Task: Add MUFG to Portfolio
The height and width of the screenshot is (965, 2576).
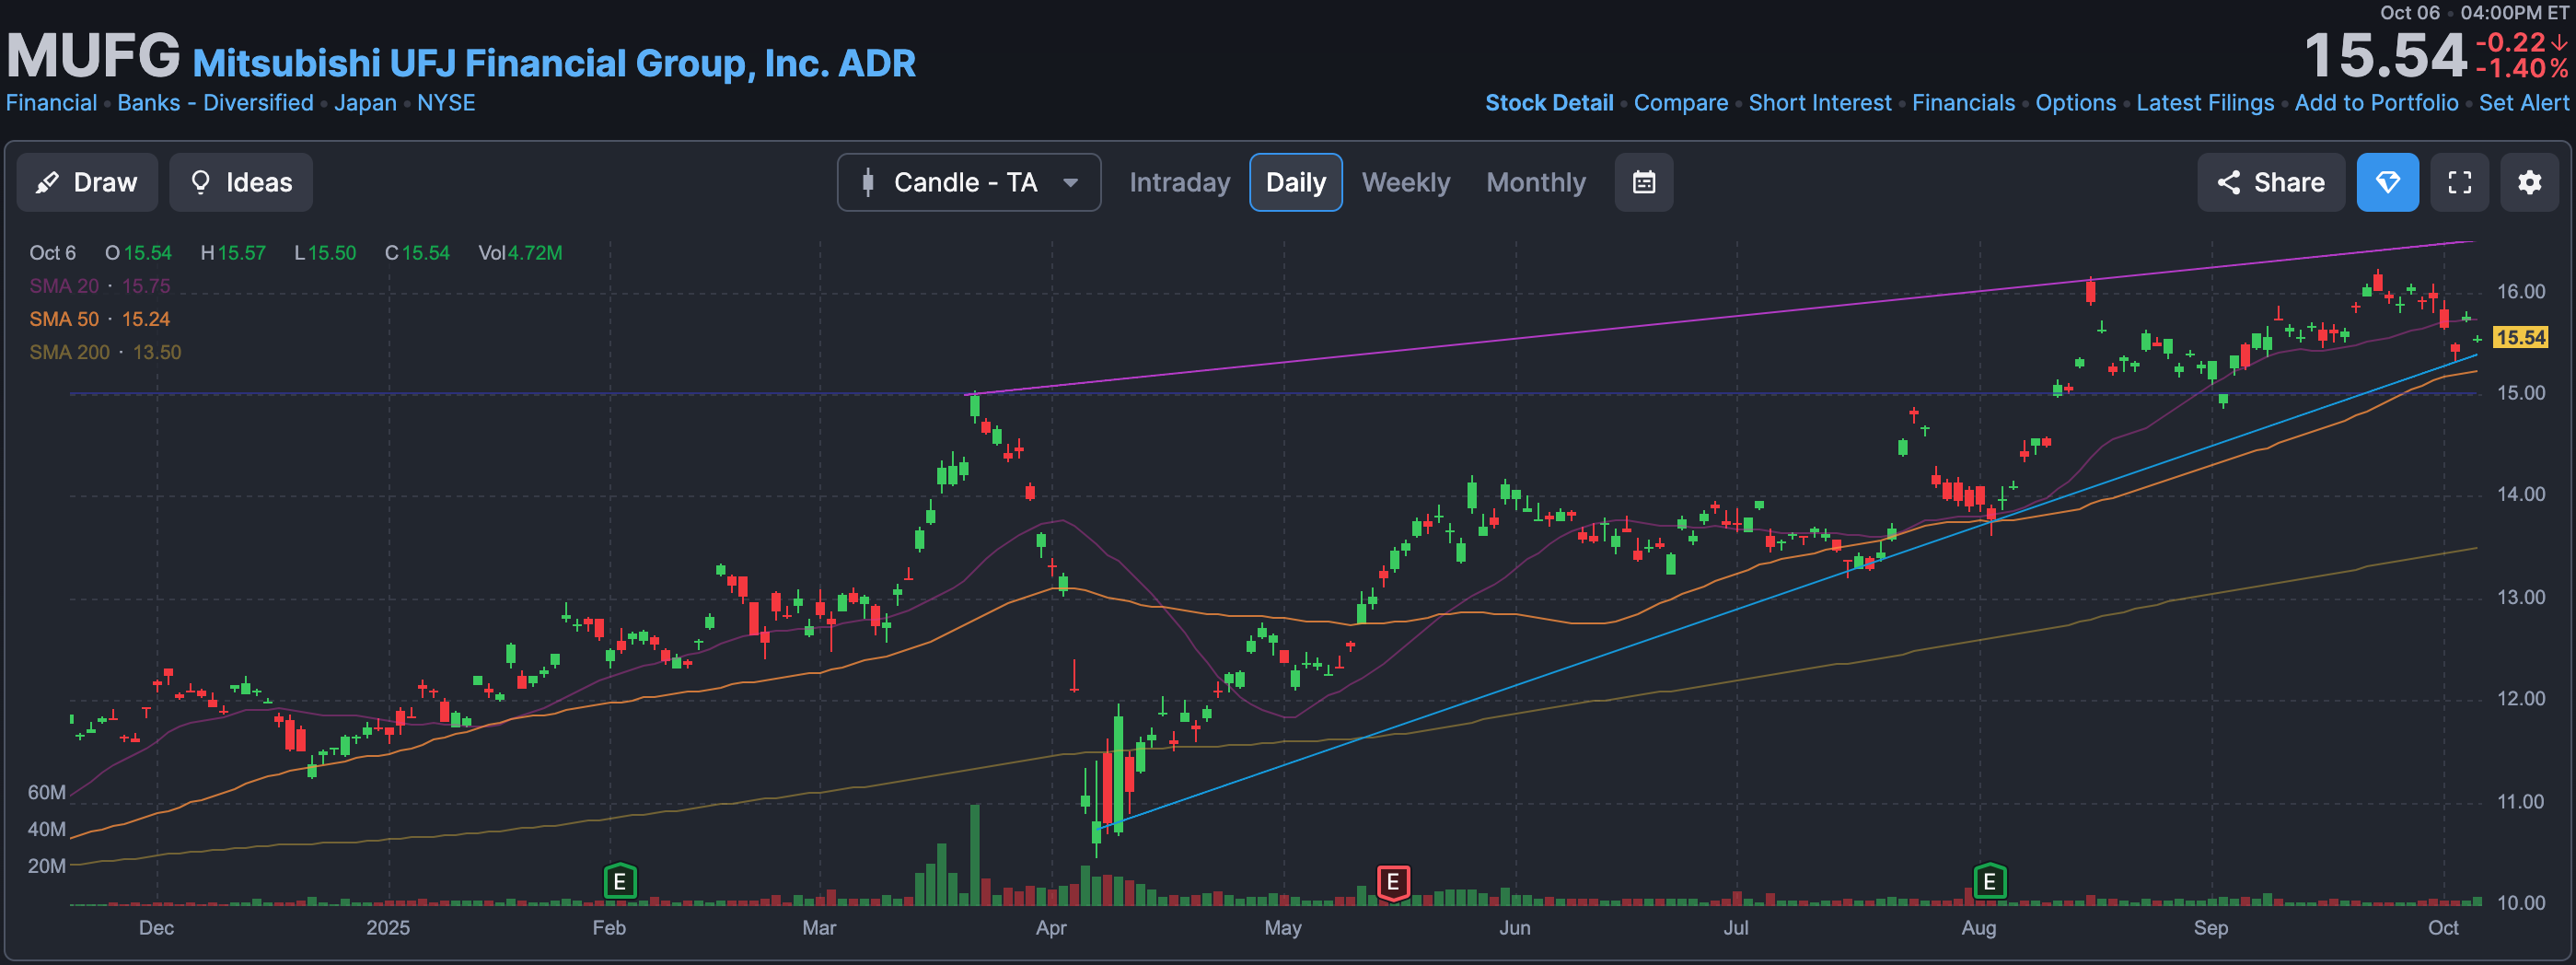Action: tap(2377, 103)
